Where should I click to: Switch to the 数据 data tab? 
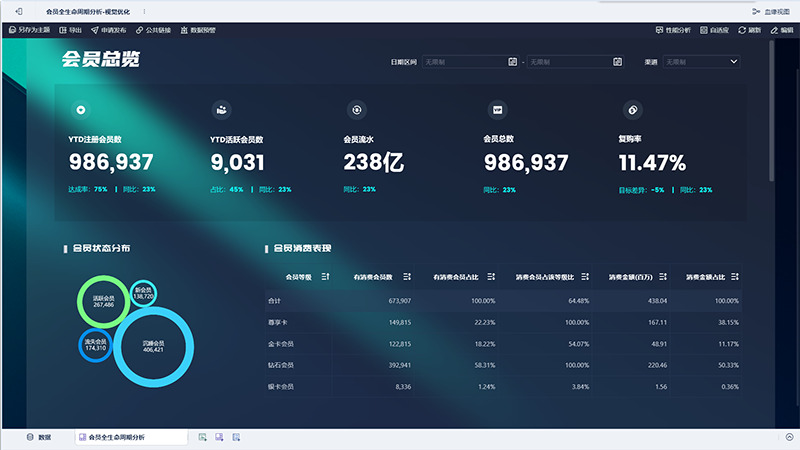point(39,437)
